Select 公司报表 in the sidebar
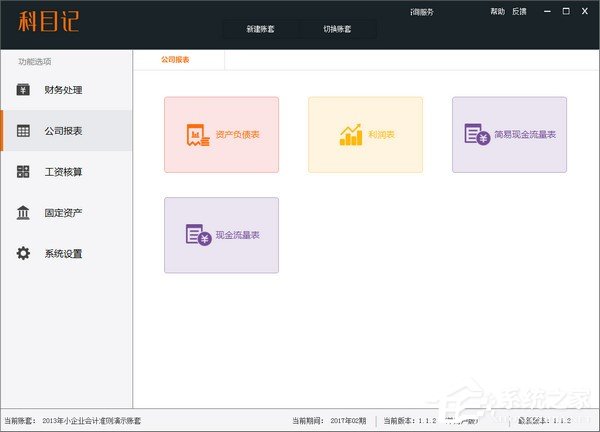Image resolution: width=600 pixels, height=432 pixels. [x=67, y=131]
